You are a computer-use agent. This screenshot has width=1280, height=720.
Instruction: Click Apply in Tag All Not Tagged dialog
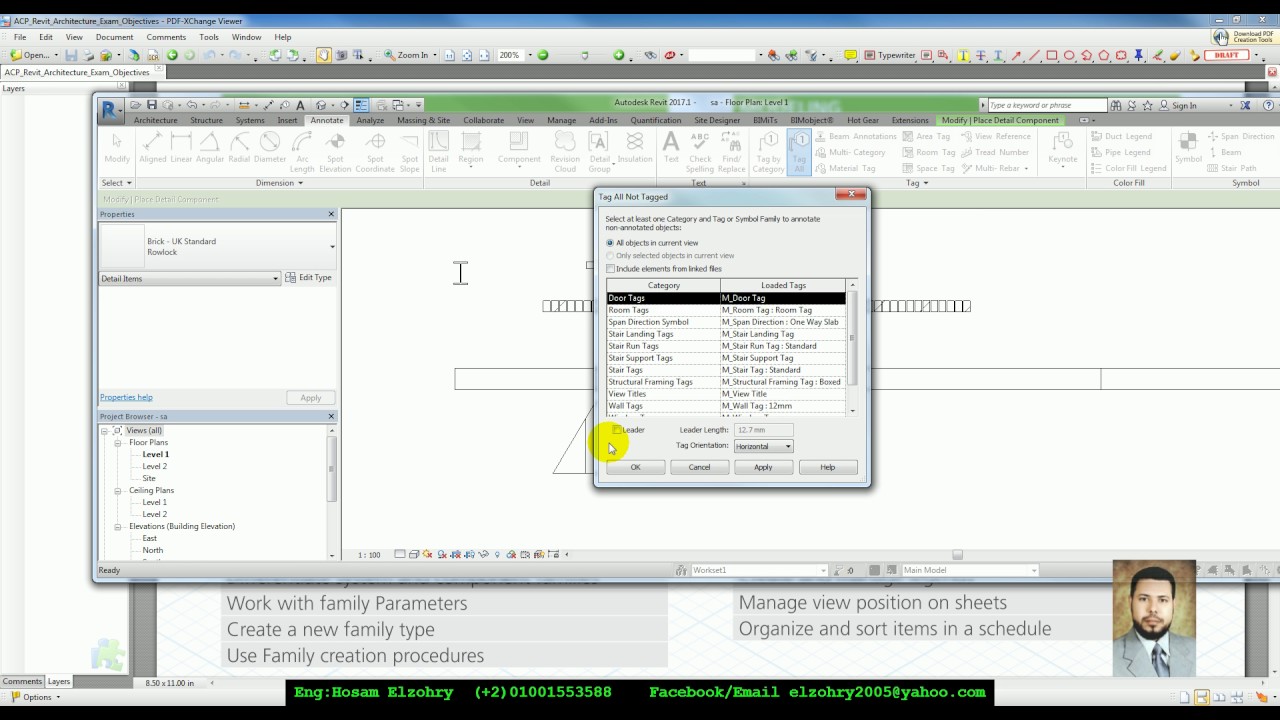click(x=763, y=467)
